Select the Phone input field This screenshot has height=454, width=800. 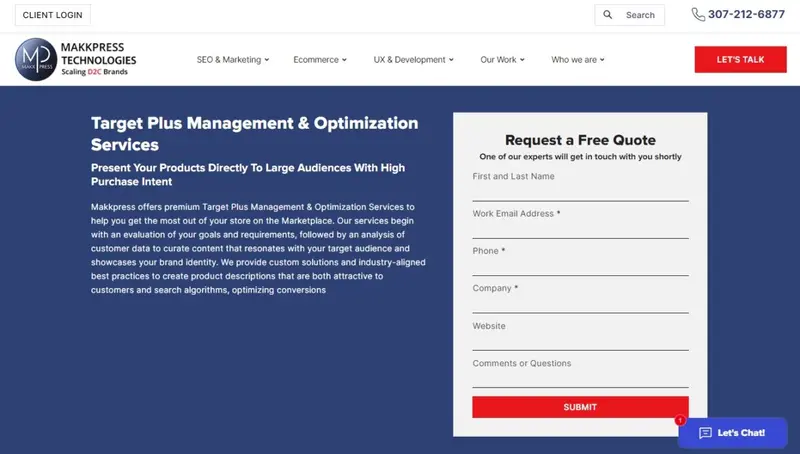point(580,266)
